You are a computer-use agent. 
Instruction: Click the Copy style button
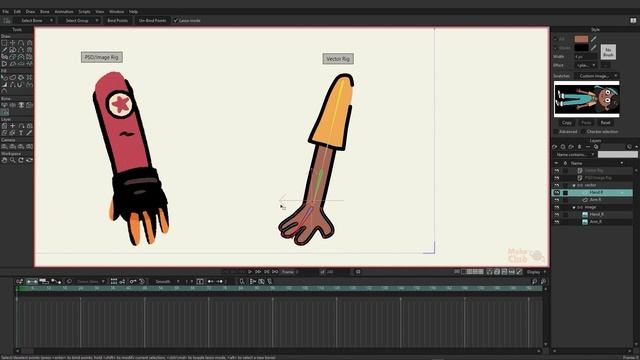click(x=567, y=122)
